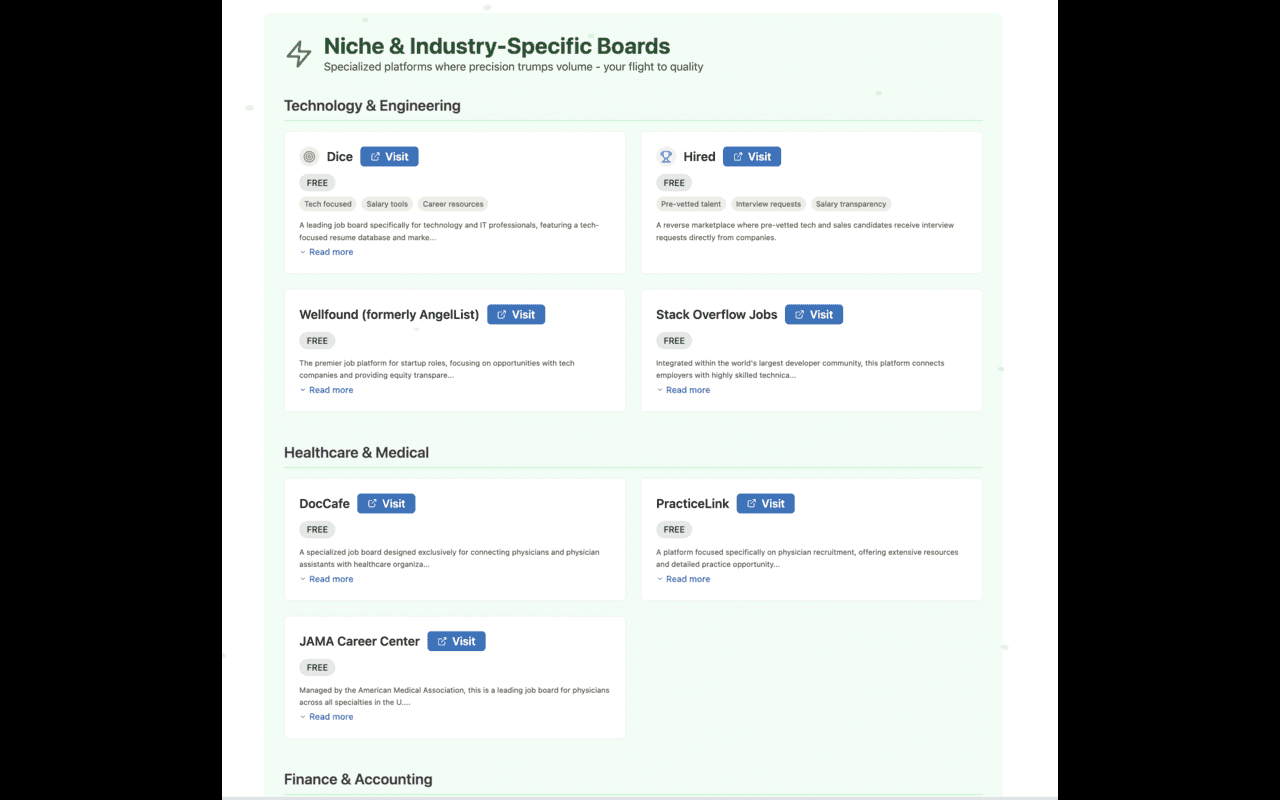Image resolution: width=1280 pixels, height=800 pixels.
Task: Click the FREE badge on DocCafe card
Action: point(317,530)
